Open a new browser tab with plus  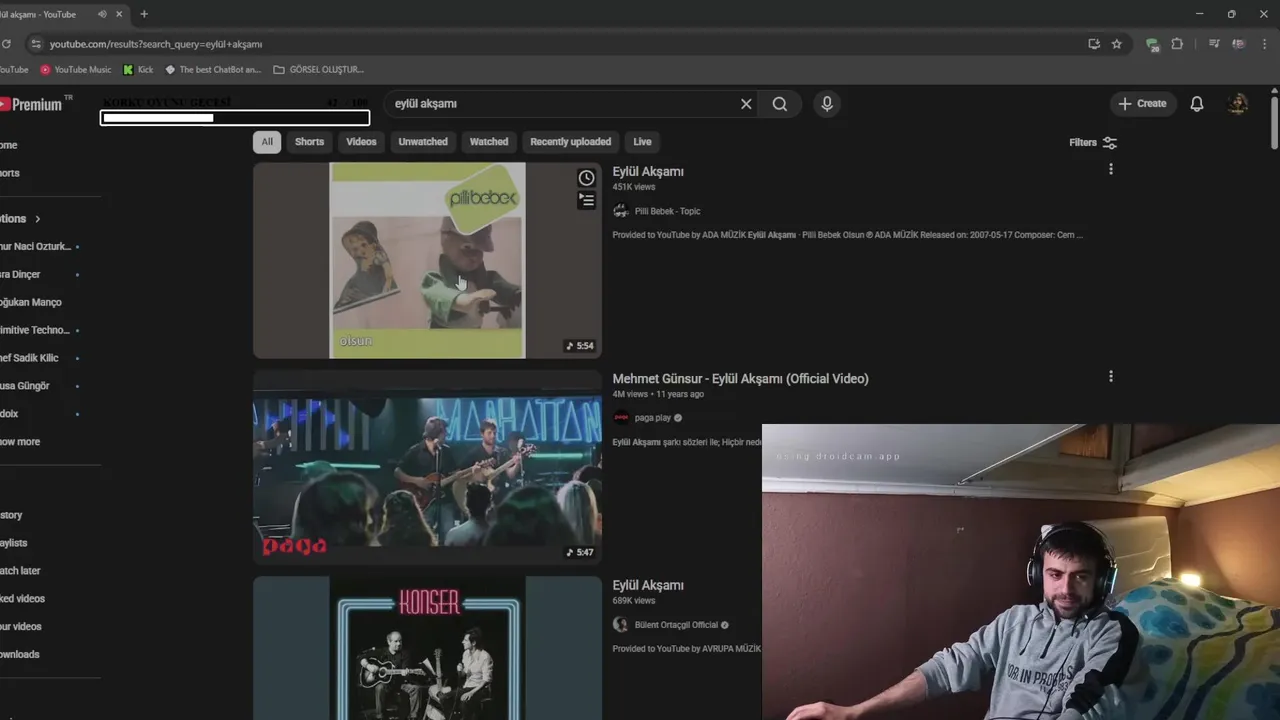pos(144,14)
